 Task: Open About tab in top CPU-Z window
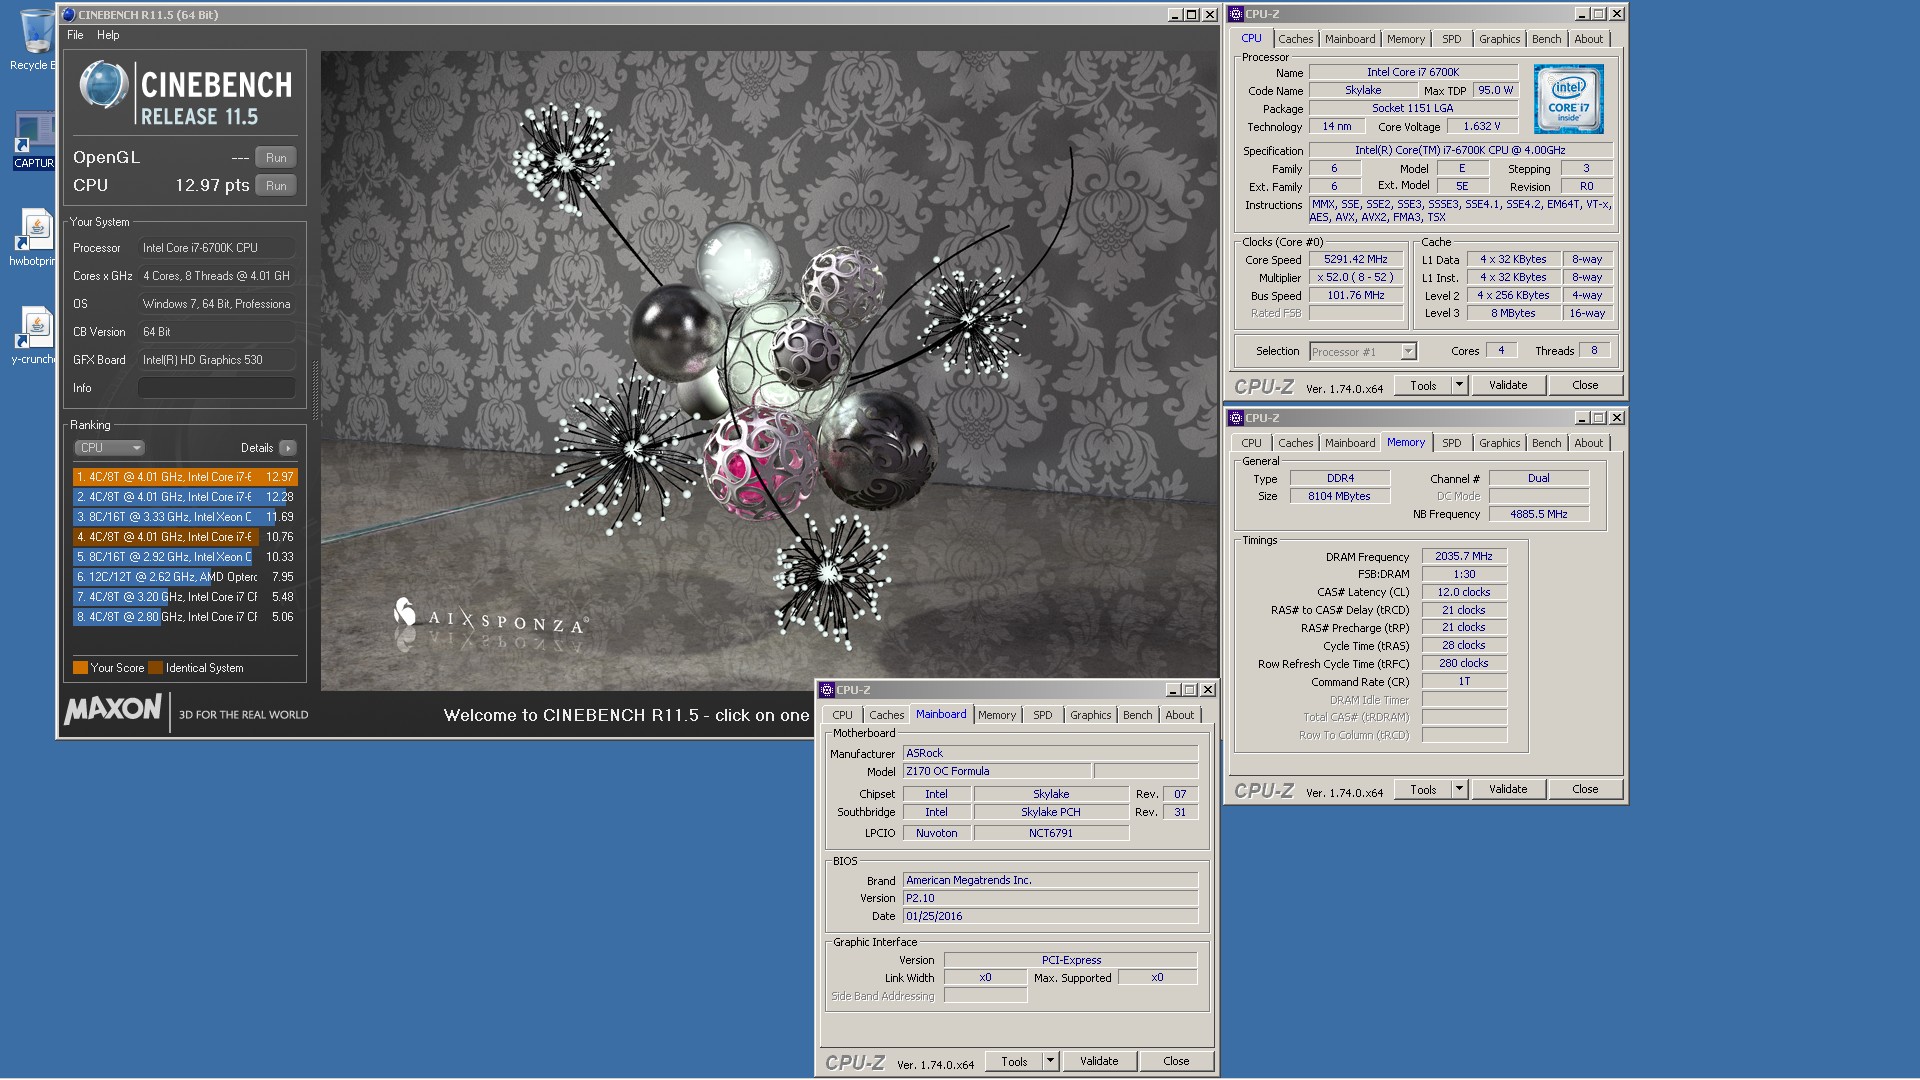(1588, 39)
